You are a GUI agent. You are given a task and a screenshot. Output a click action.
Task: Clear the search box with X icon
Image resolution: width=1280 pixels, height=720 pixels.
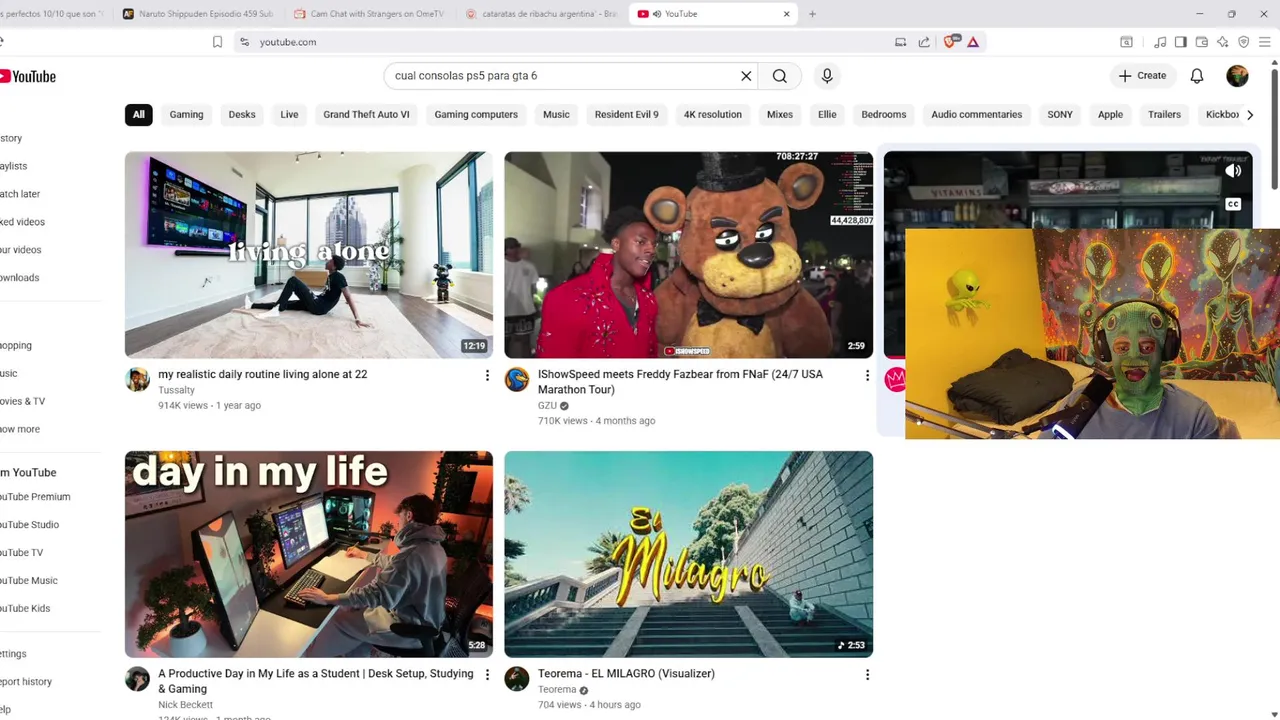coord(746,76)
